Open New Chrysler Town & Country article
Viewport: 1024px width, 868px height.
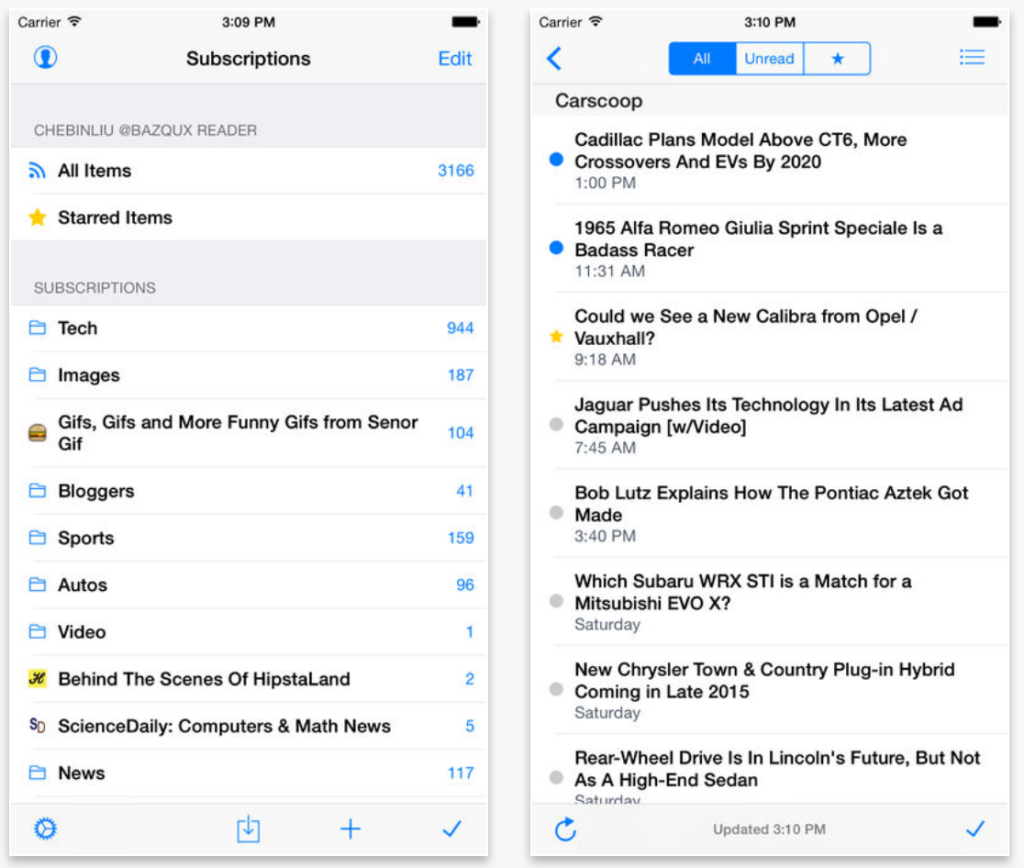(770, 690)
